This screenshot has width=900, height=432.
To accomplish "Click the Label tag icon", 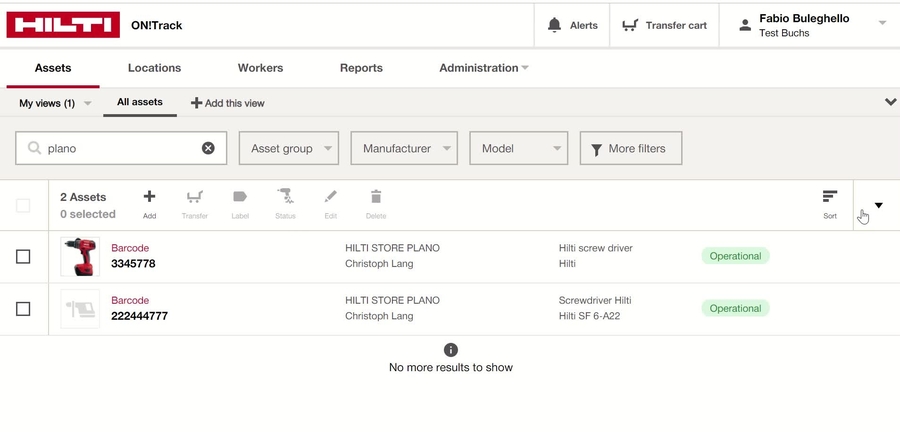I will tap(240, 197).
